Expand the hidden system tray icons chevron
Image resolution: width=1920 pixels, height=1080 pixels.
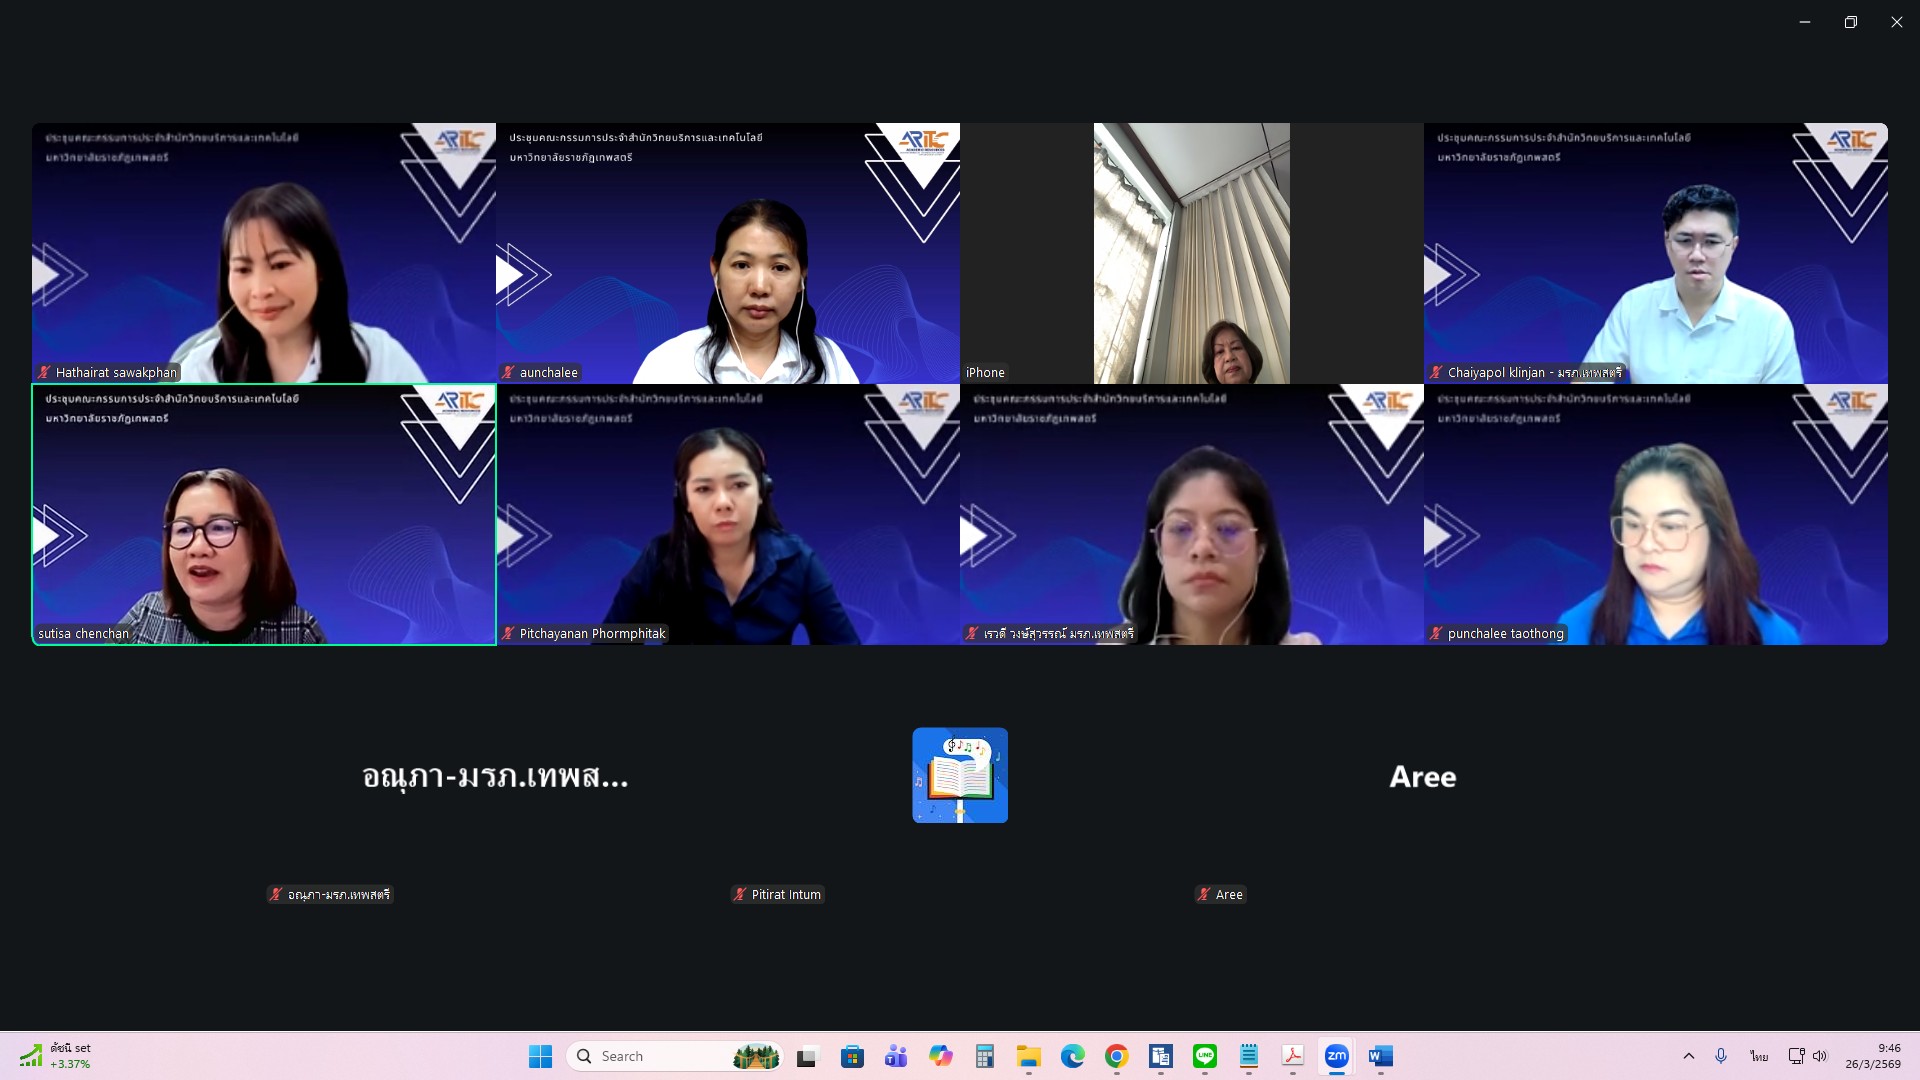point(1689,1056)
